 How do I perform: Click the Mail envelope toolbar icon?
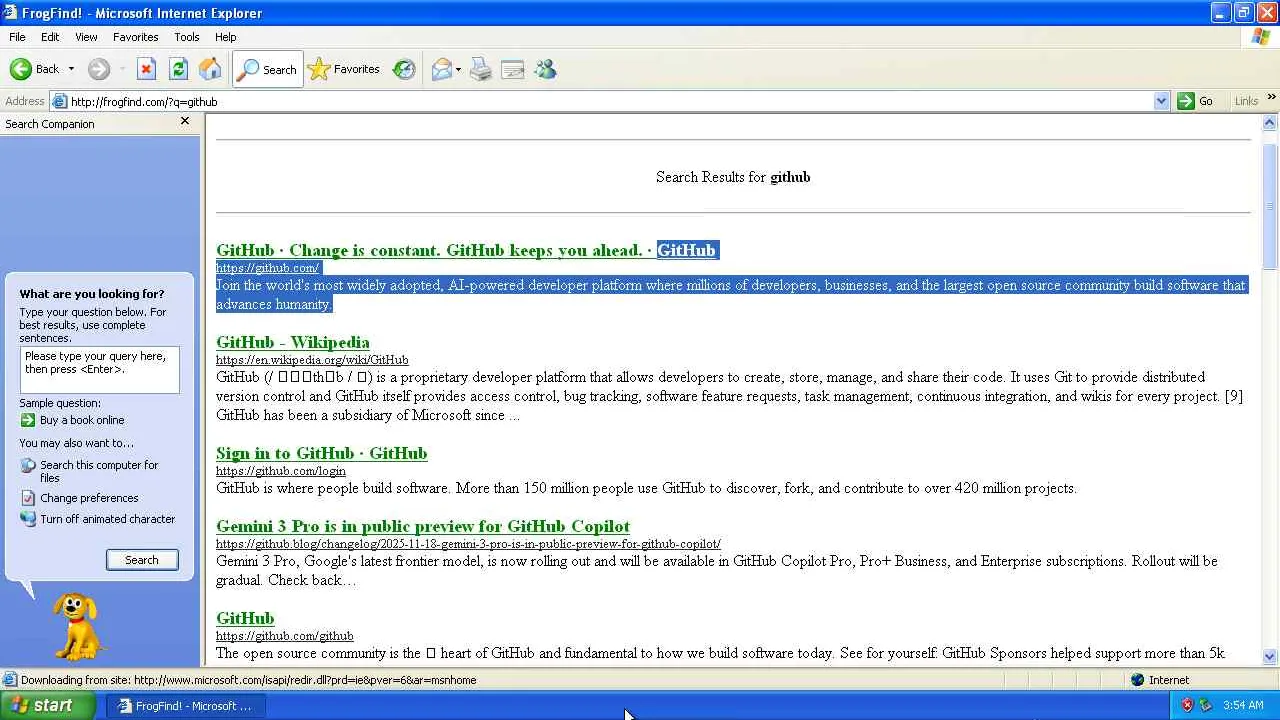(x=441, y=69)
